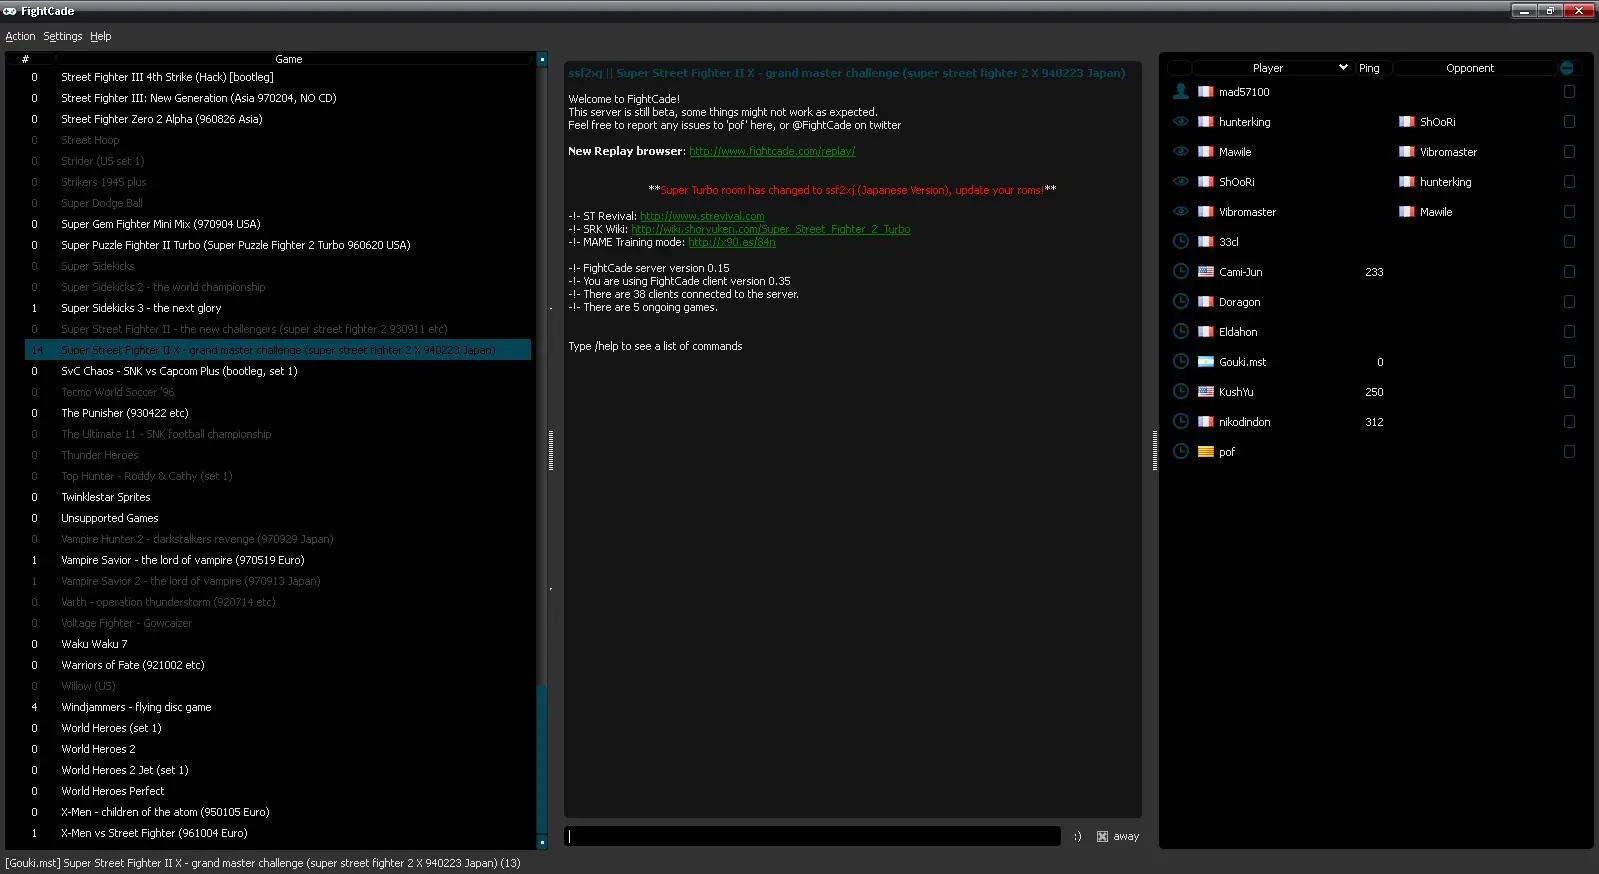Select Super Street Fighter II X grand master challenge room
1599x874 pixels.
(x=278, y=350)
